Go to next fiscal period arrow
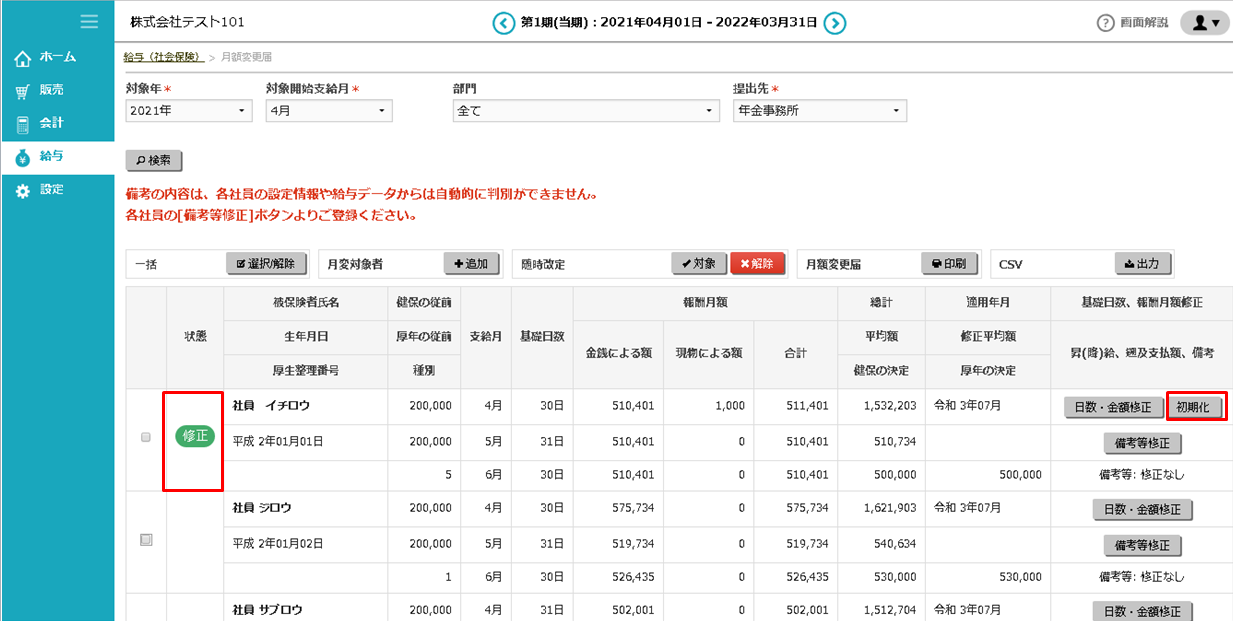 836,22
